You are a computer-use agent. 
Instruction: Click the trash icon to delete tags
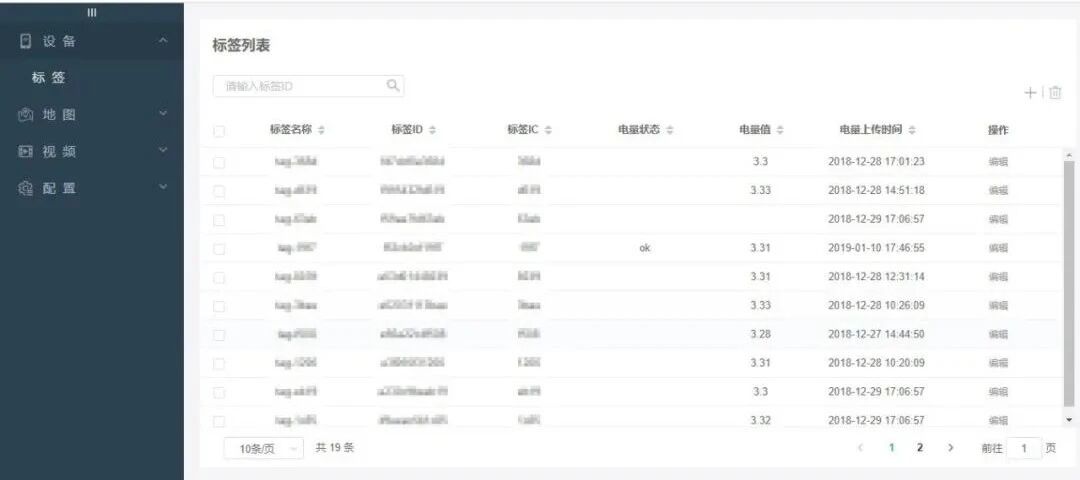coord(1055,93)
